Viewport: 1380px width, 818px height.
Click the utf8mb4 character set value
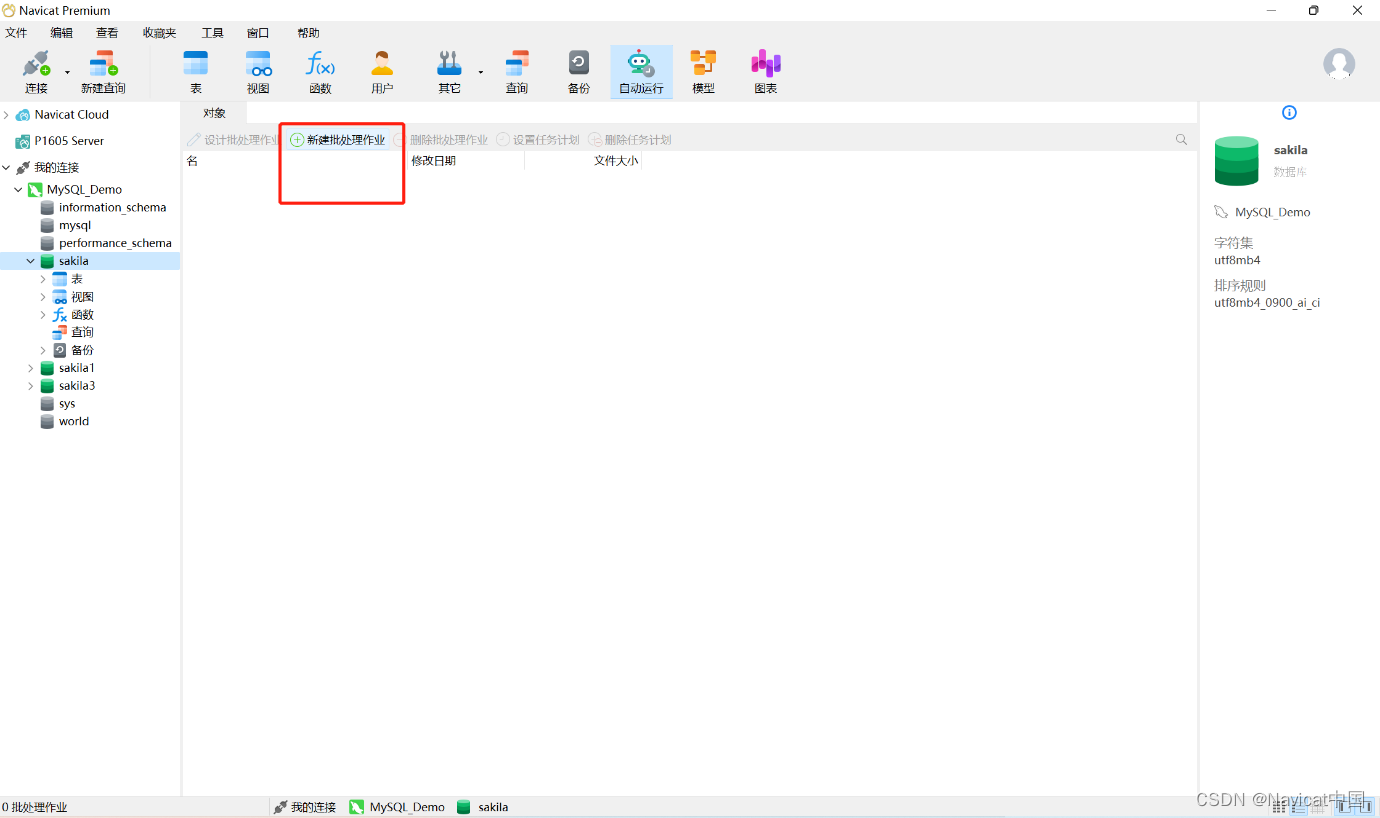(x=1237, y=260)
